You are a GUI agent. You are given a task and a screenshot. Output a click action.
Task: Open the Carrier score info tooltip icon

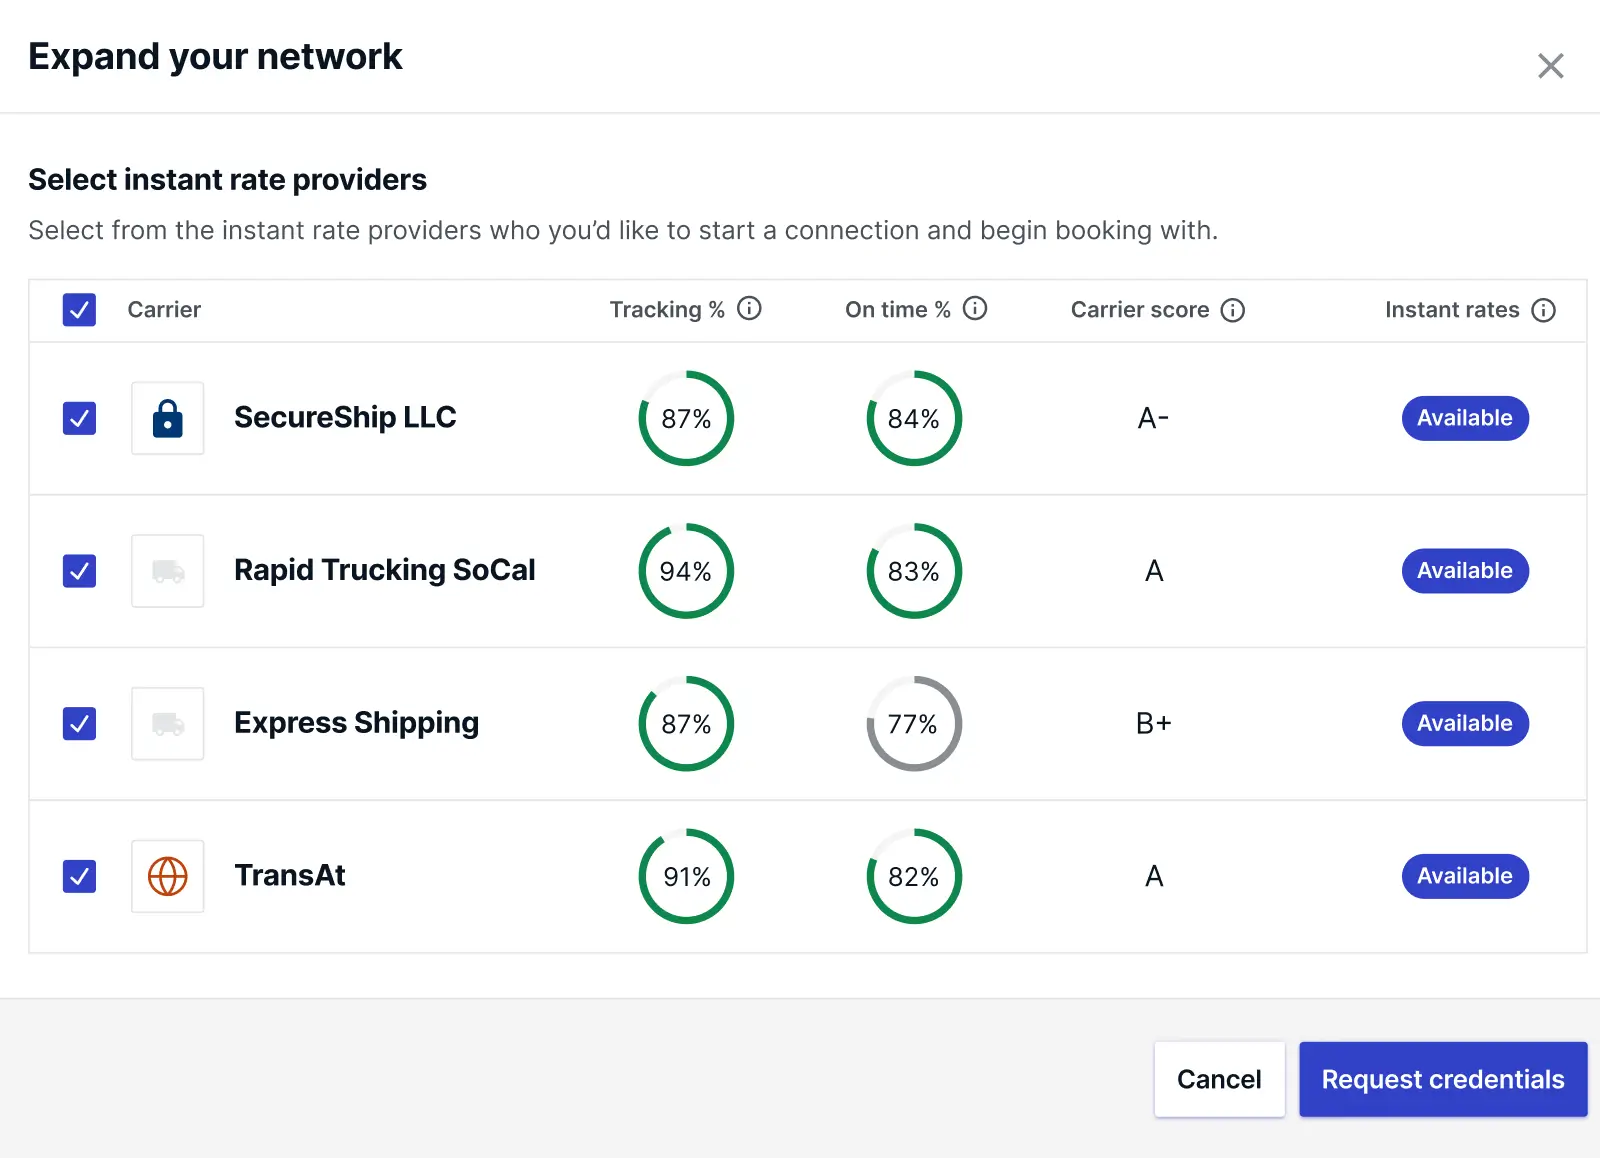1233,310
